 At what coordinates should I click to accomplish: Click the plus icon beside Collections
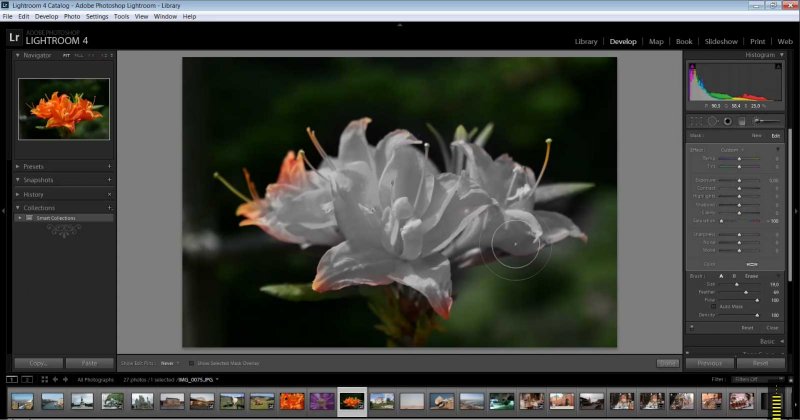click(109, 208)
